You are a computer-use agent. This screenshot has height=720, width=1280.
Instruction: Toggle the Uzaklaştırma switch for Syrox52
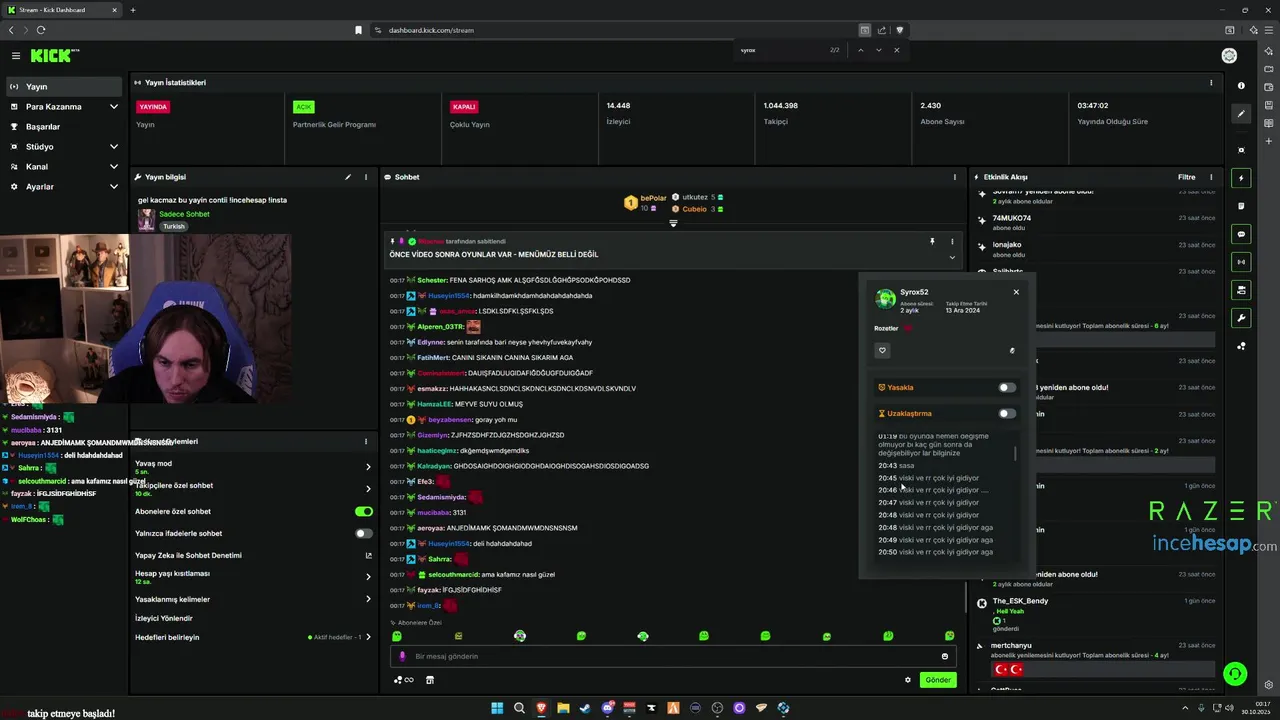[x=1007, y=413]
